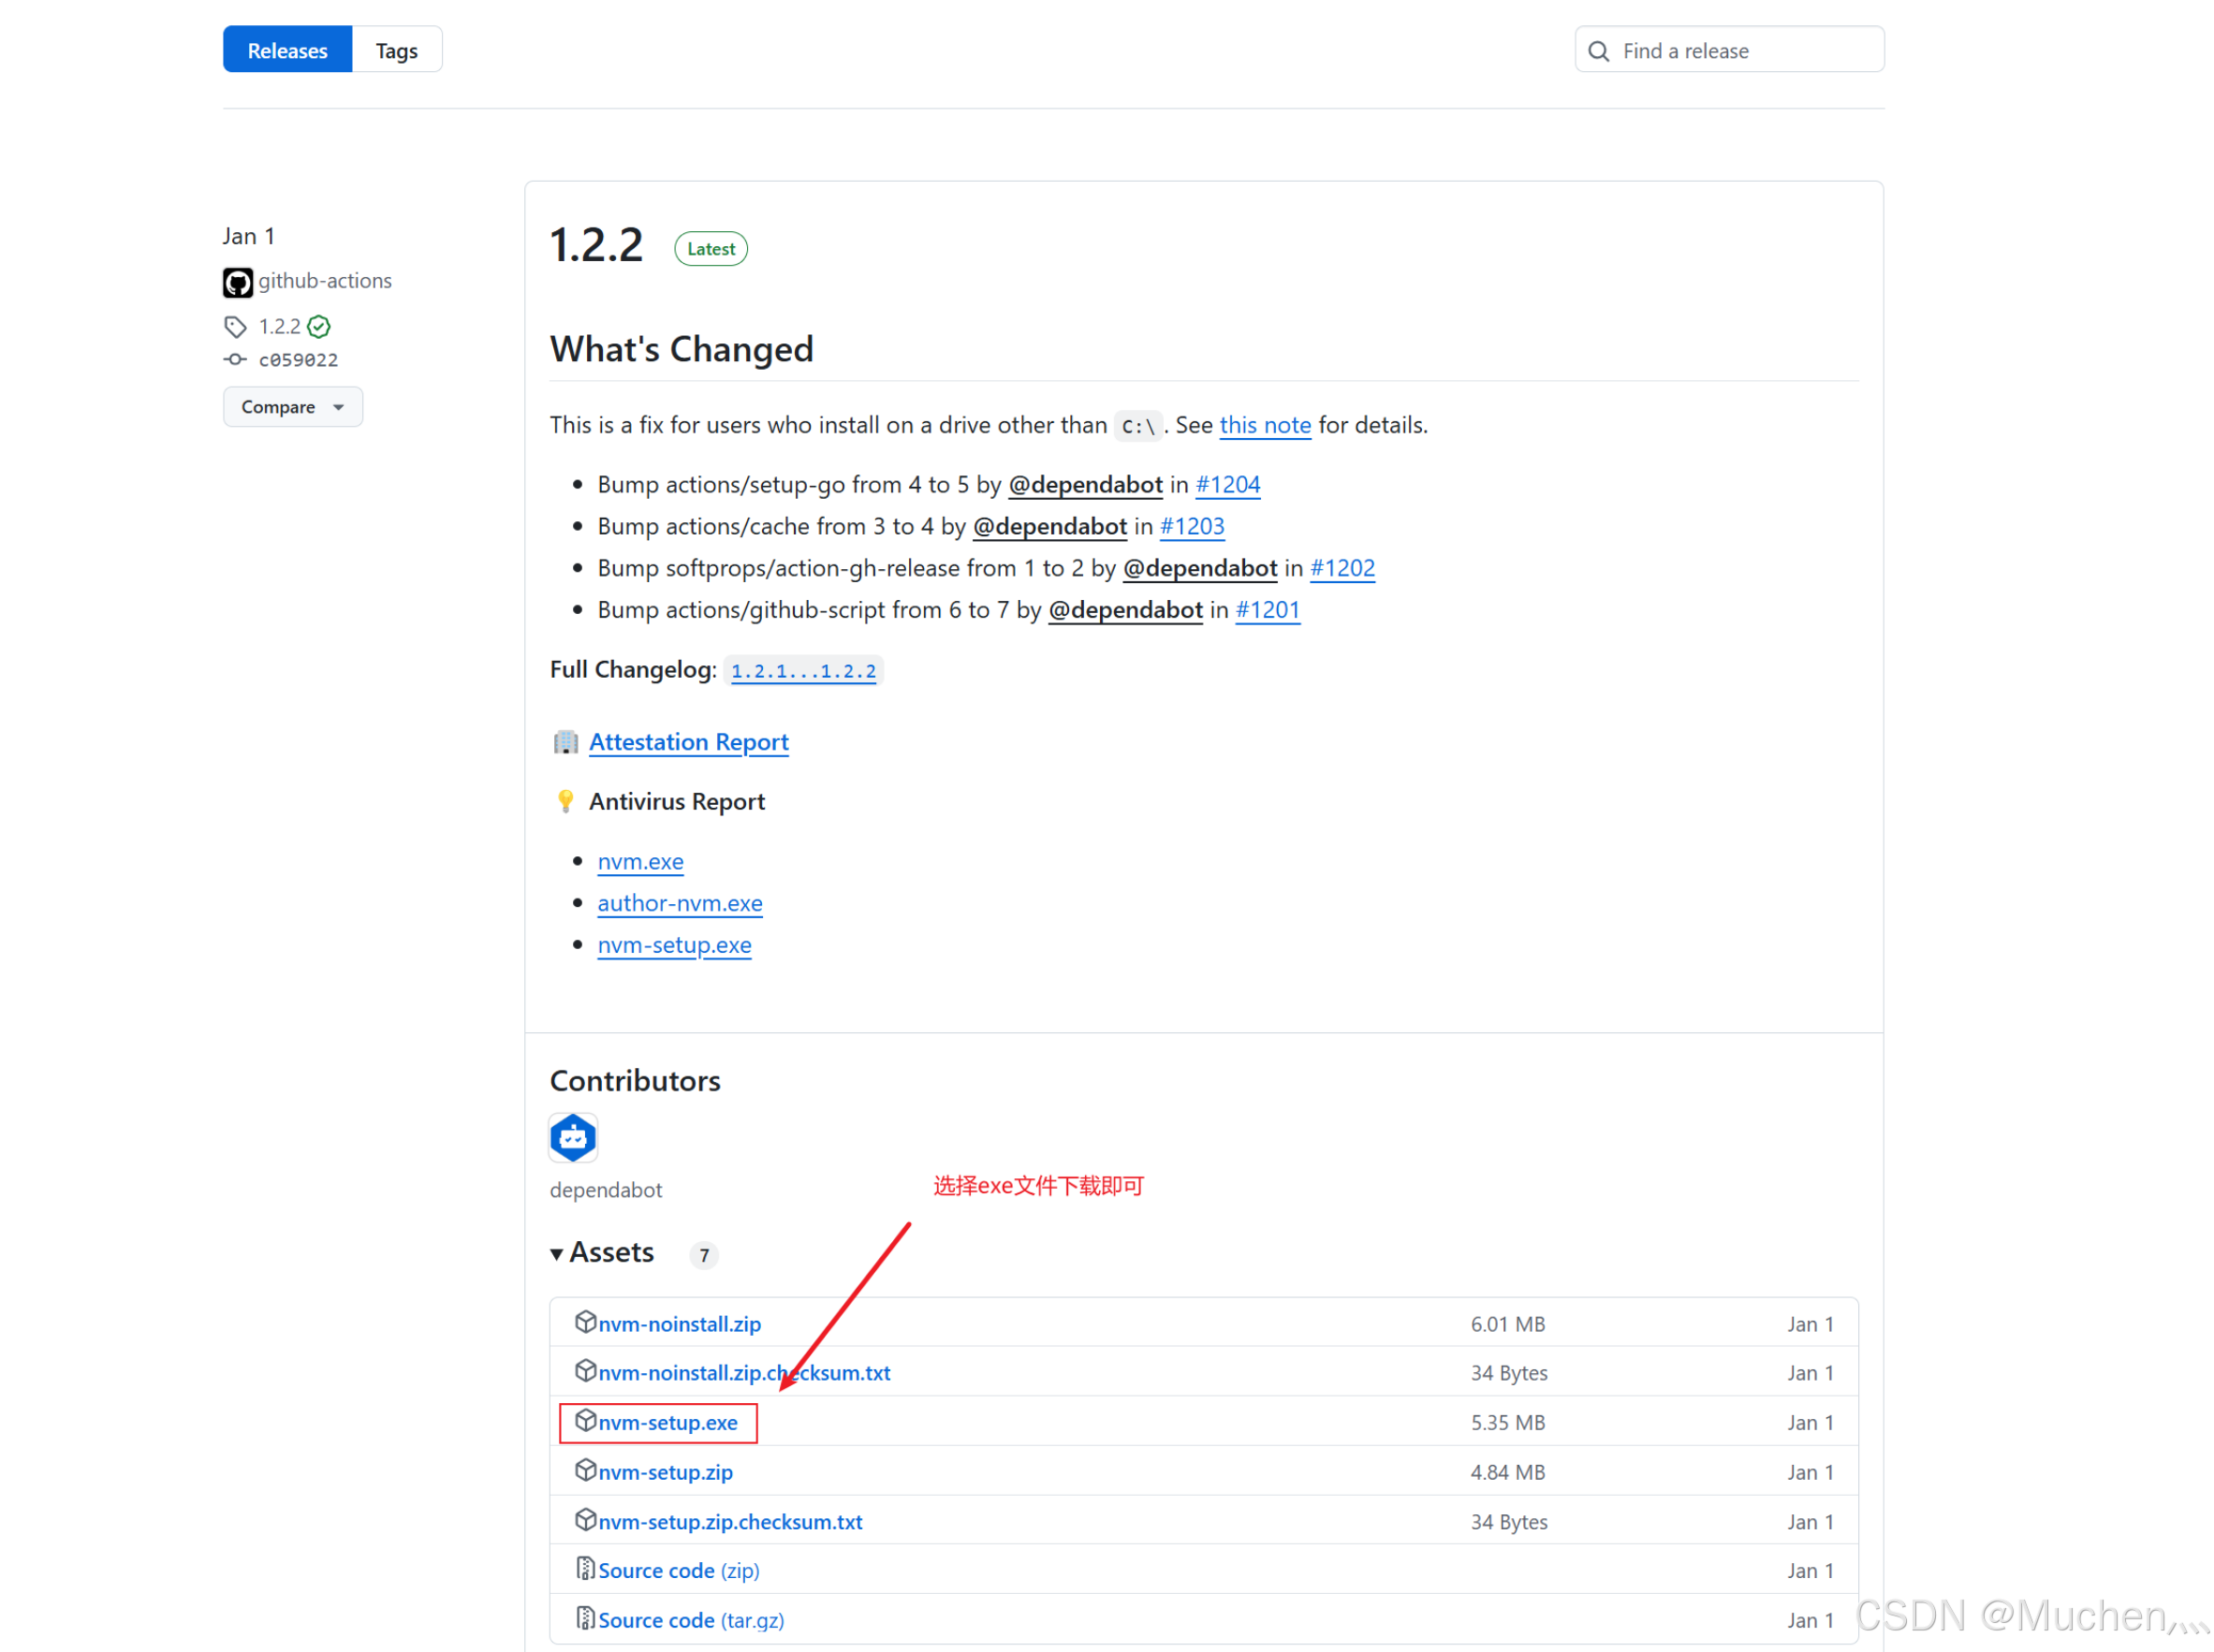This screenshot has width=2214, height=1652.
Task: Open nvm.exe antivirus report link
Action: click(640, 862)
